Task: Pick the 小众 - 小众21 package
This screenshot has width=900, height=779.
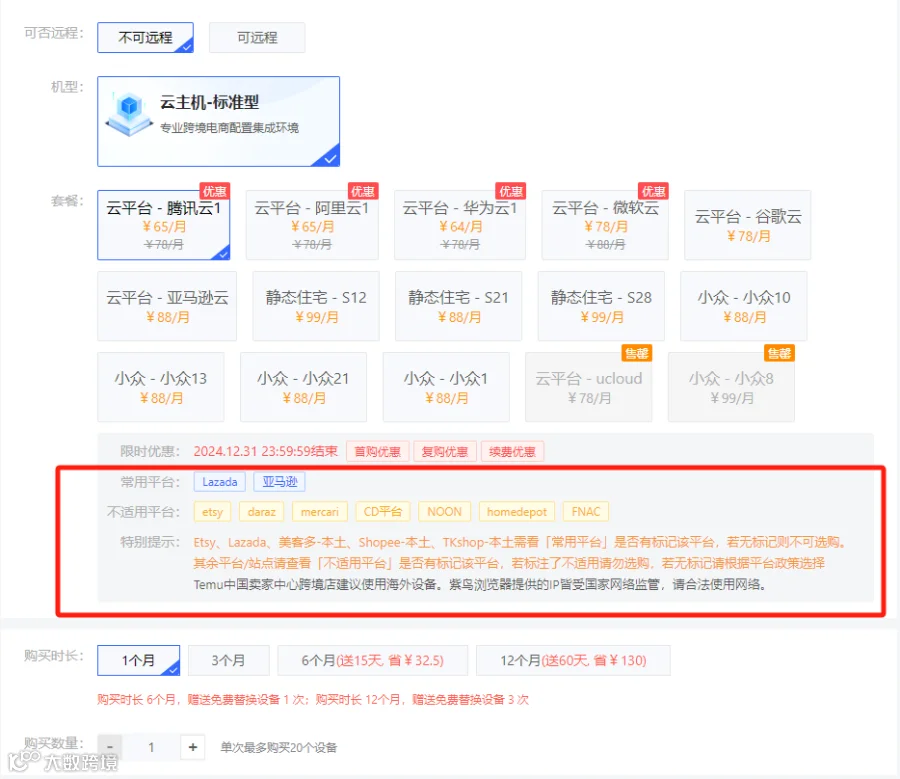Action: coord(303,387)
